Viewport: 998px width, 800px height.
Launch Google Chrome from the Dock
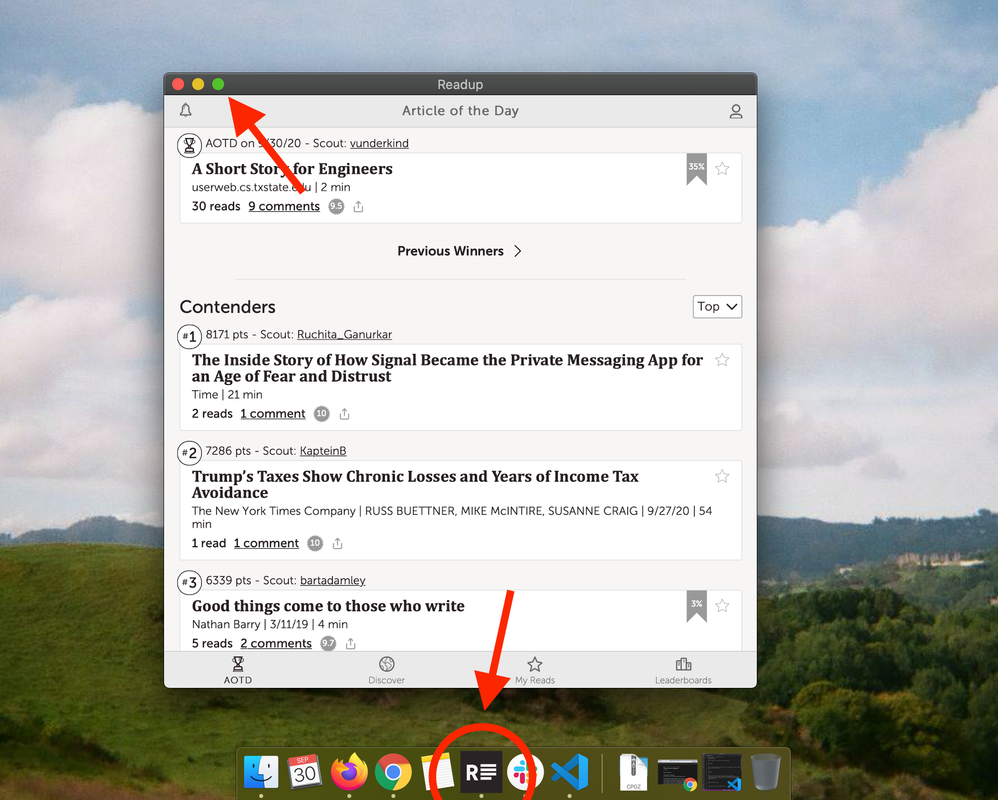pyautogui.click(x=393, y=772)
